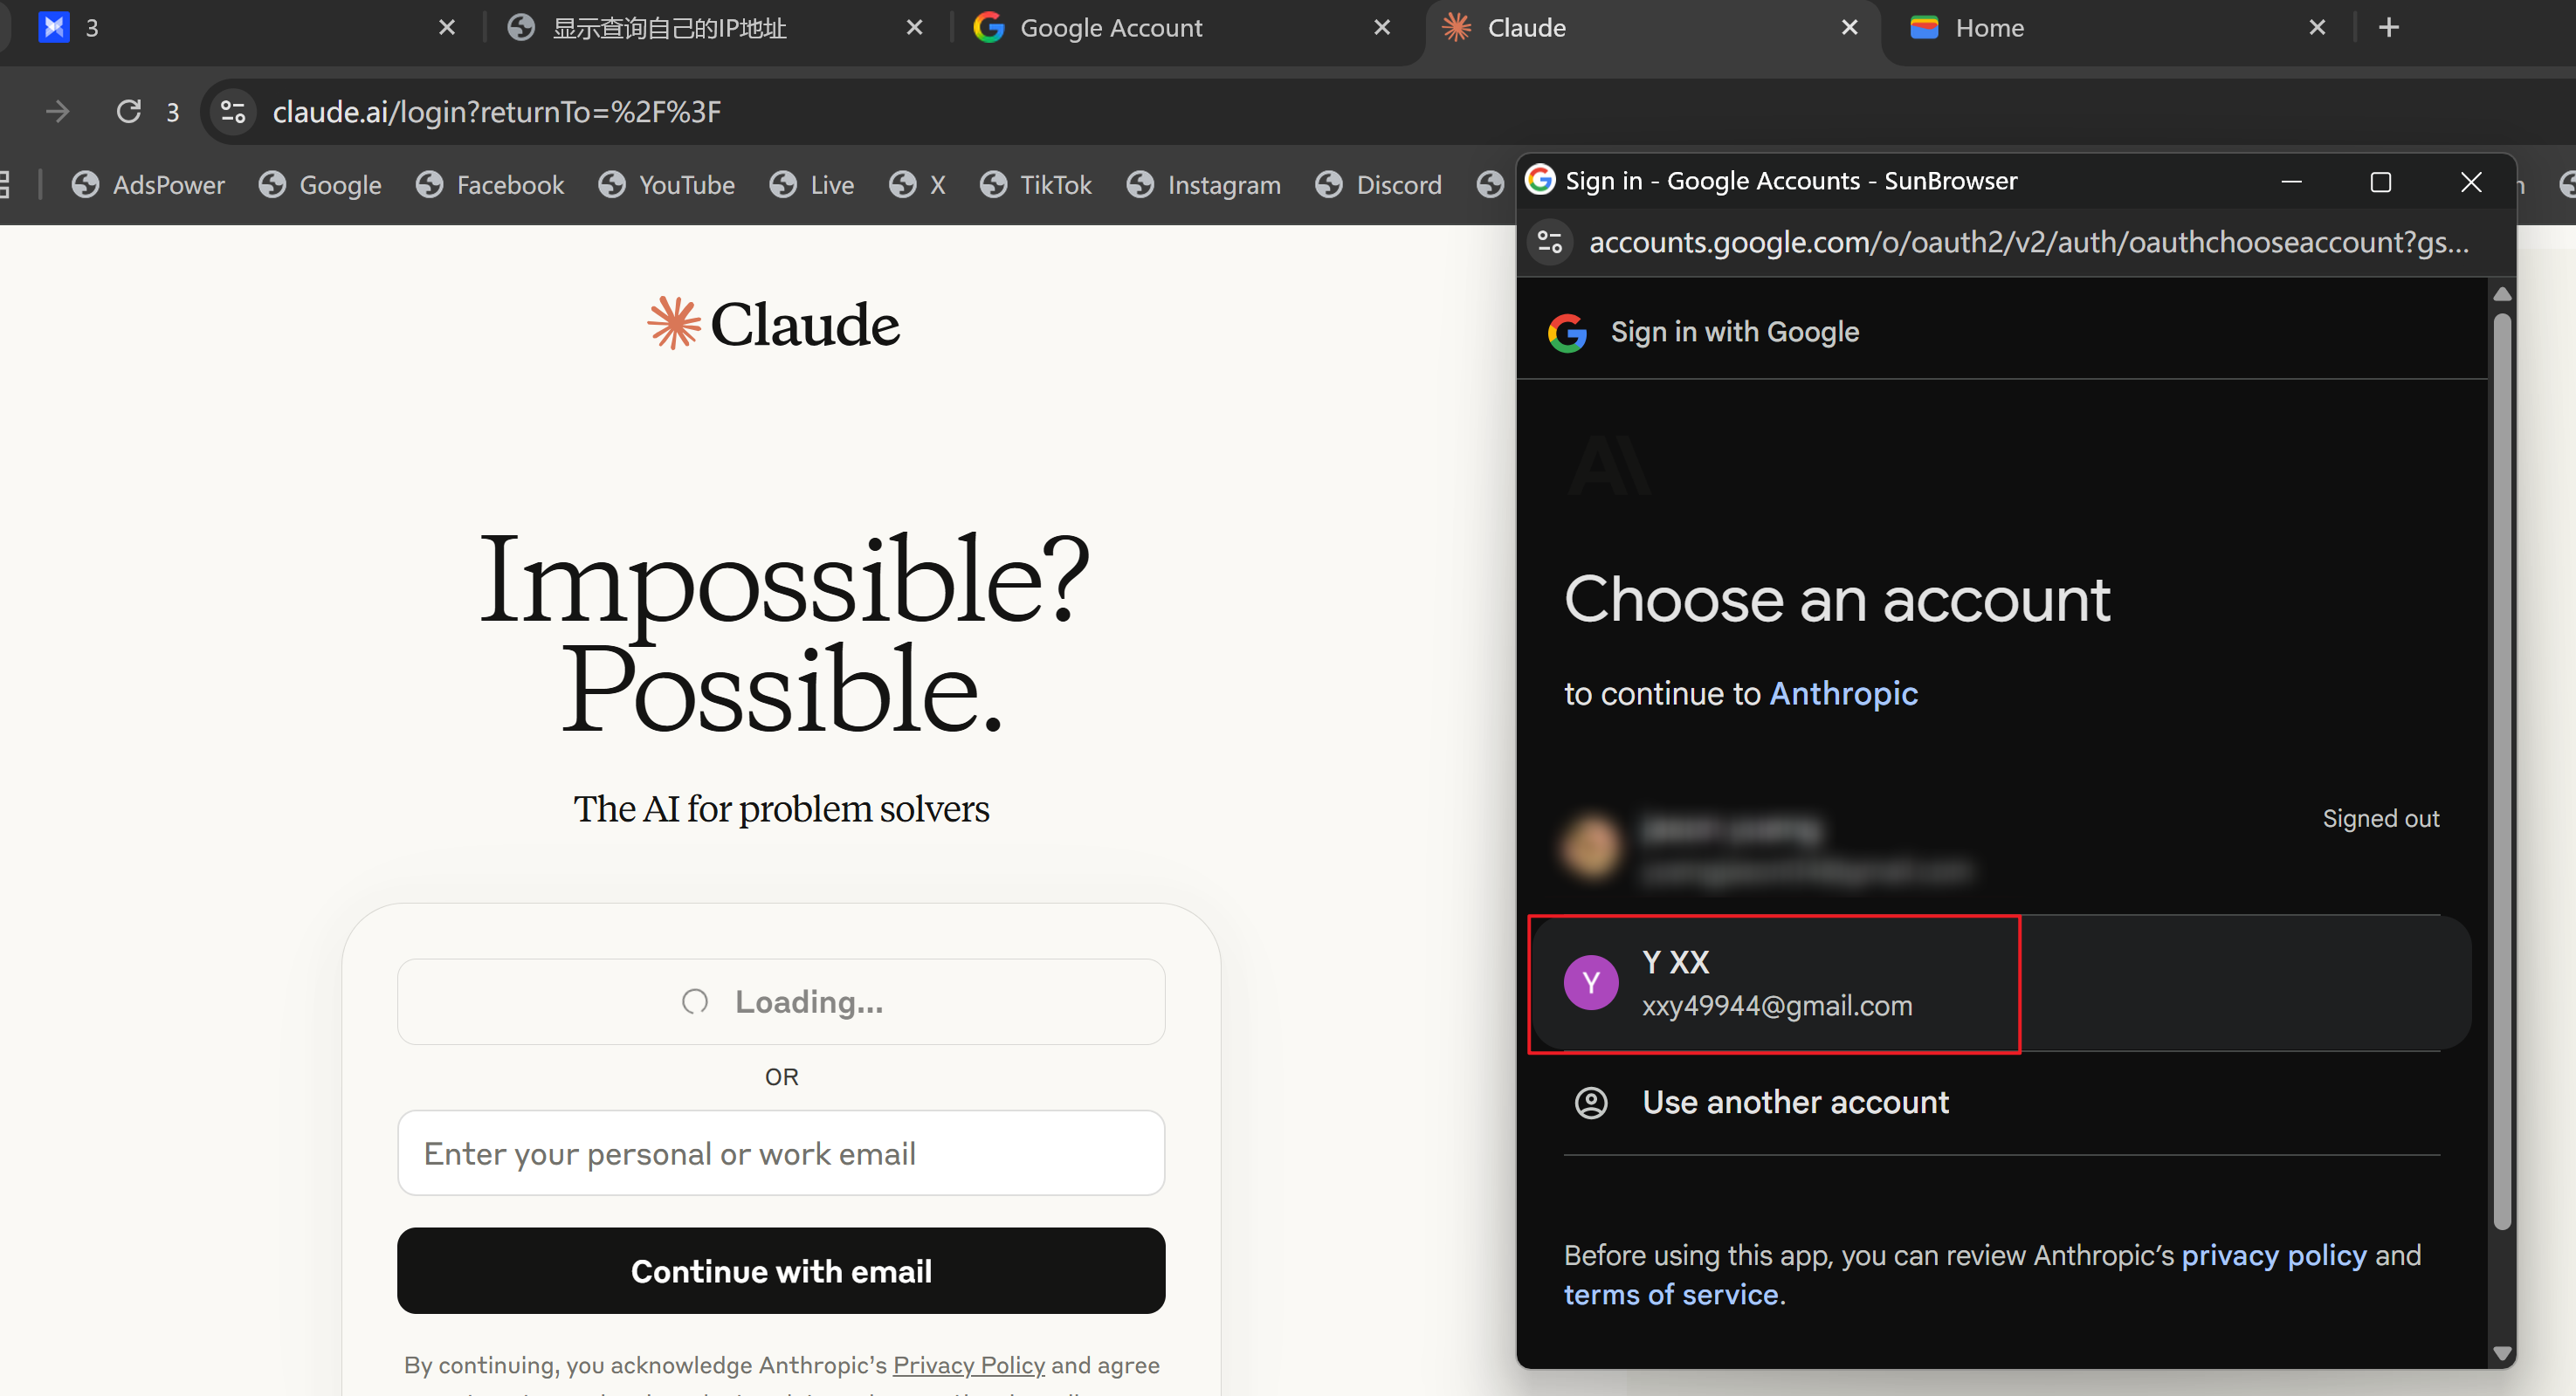Screen dimensions: 2576x1396
Task: Click Use another account
Action: [x=2002, y=1102]
